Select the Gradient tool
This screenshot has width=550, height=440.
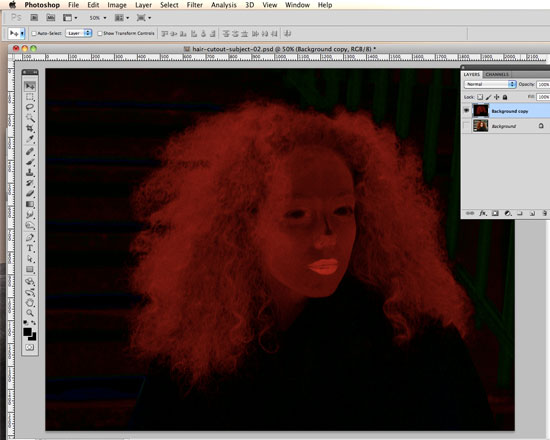[30, 204]
